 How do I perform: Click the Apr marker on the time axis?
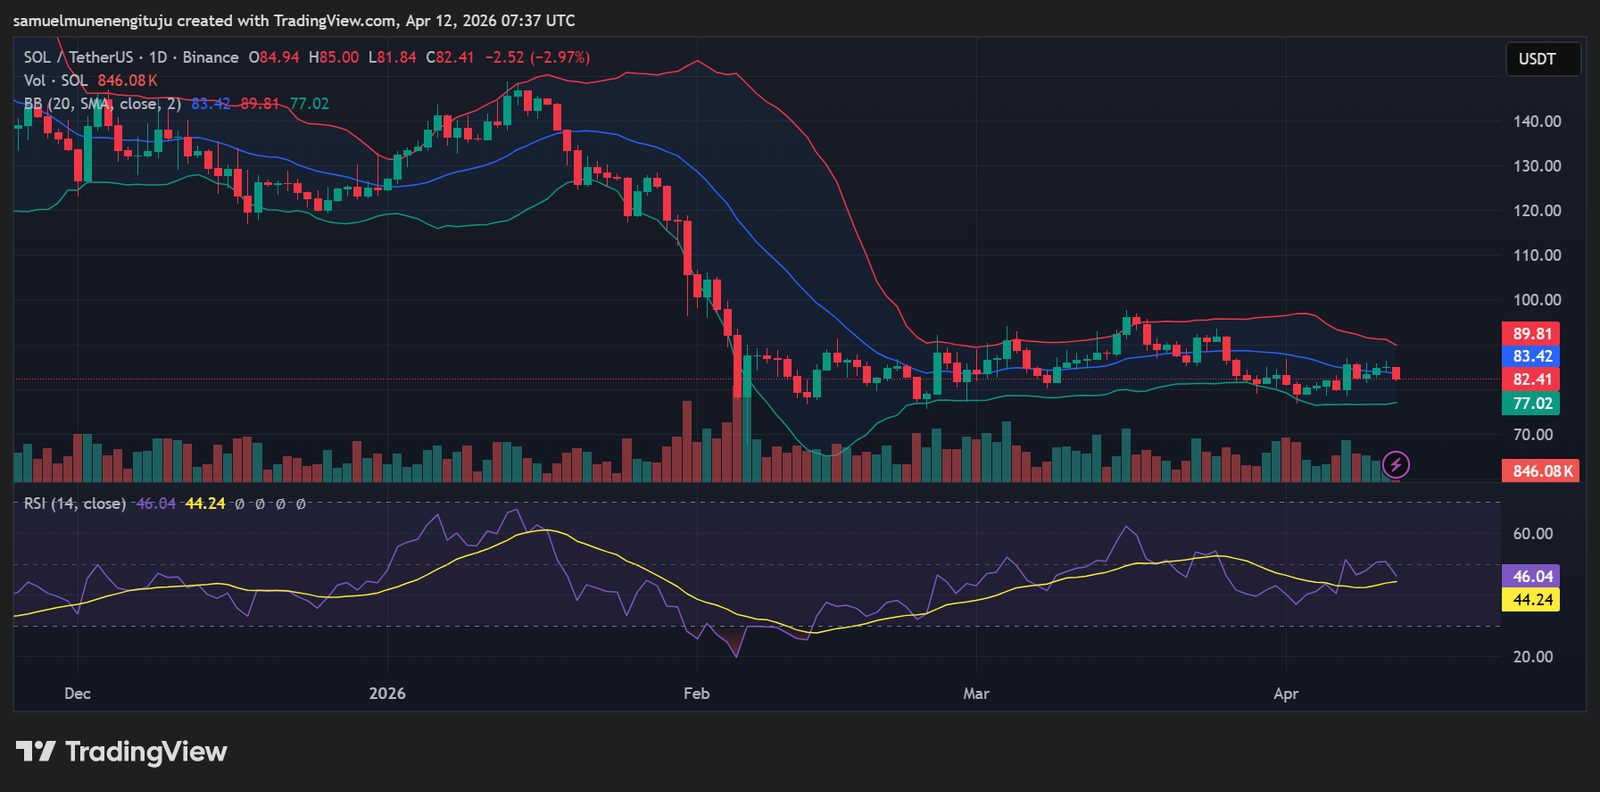tap(1286, 694)
